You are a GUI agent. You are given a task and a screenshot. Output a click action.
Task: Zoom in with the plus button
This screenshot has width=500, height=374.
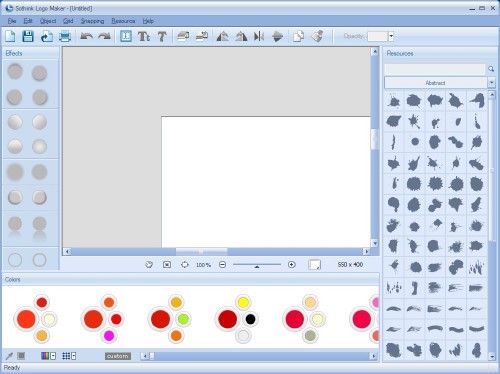[x=292, y=265]
